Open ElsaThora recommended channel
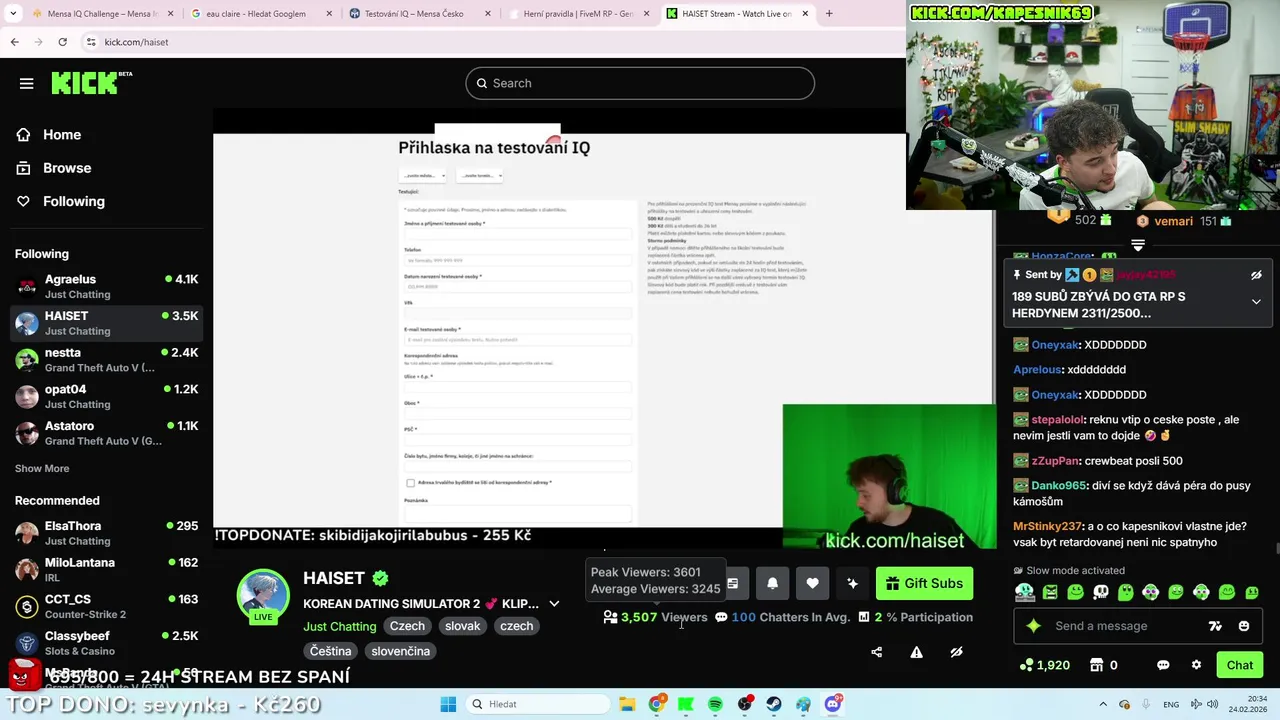Viewport: 1280px width, 720px height. coord(105,533)
